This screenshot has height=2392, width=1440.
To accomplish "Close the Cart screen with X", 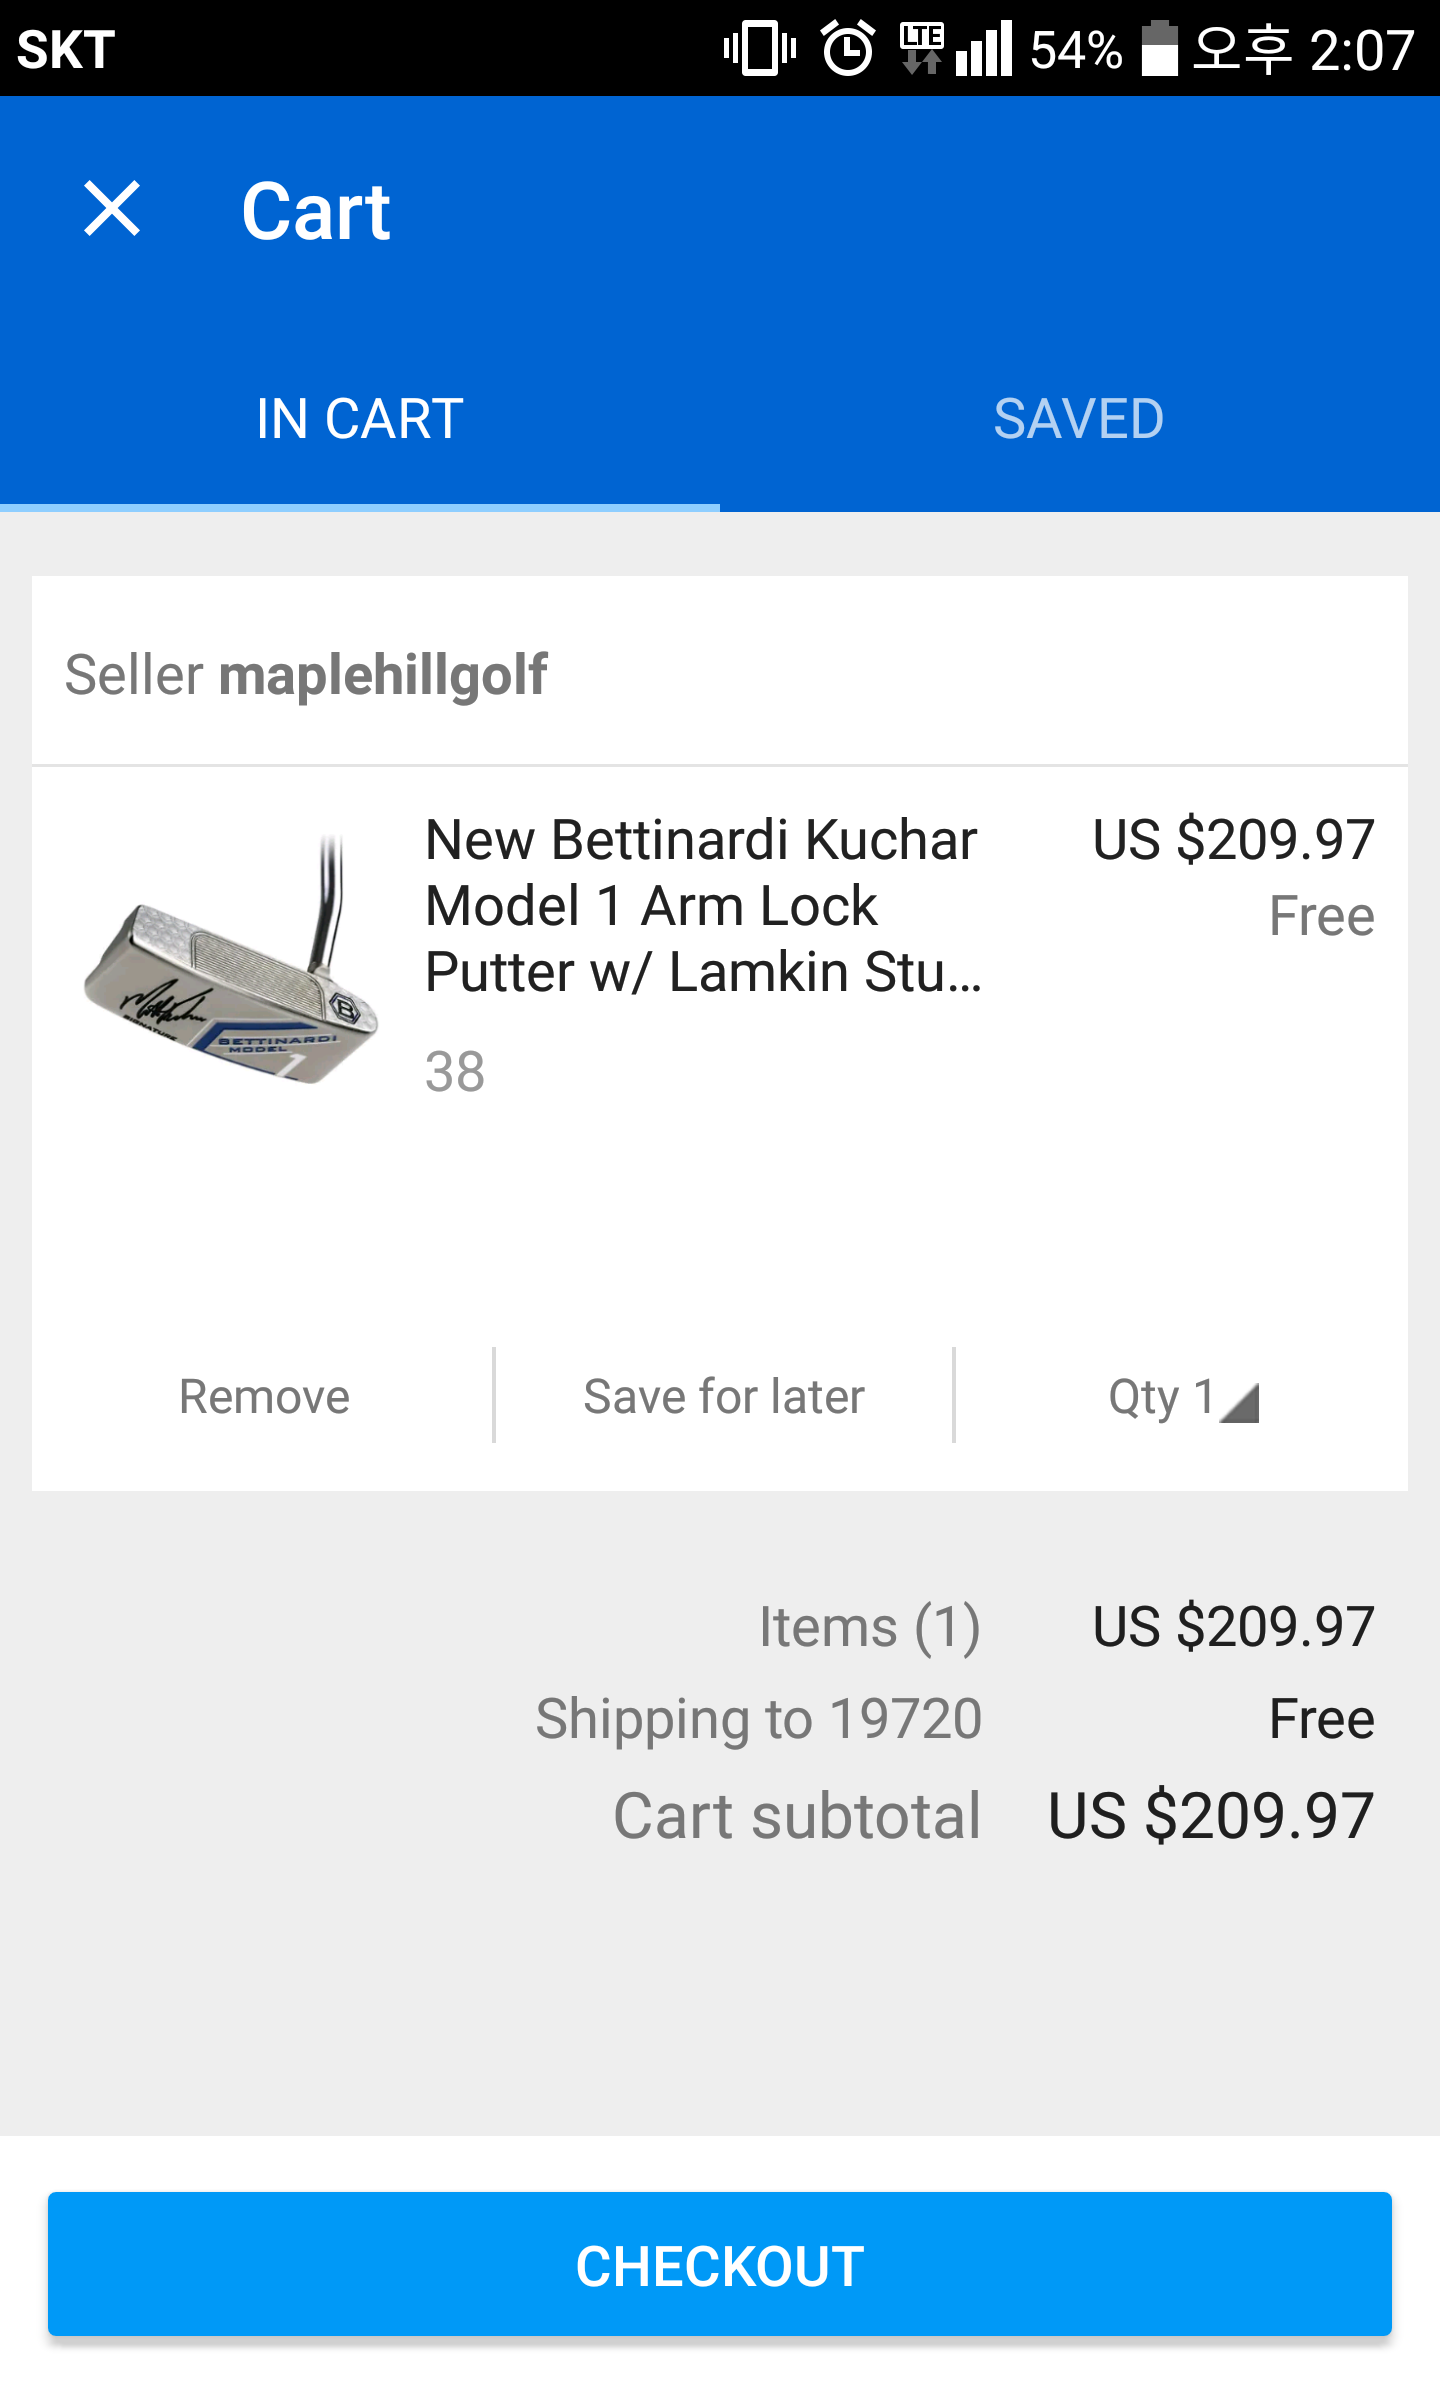I will pos(112,210).
